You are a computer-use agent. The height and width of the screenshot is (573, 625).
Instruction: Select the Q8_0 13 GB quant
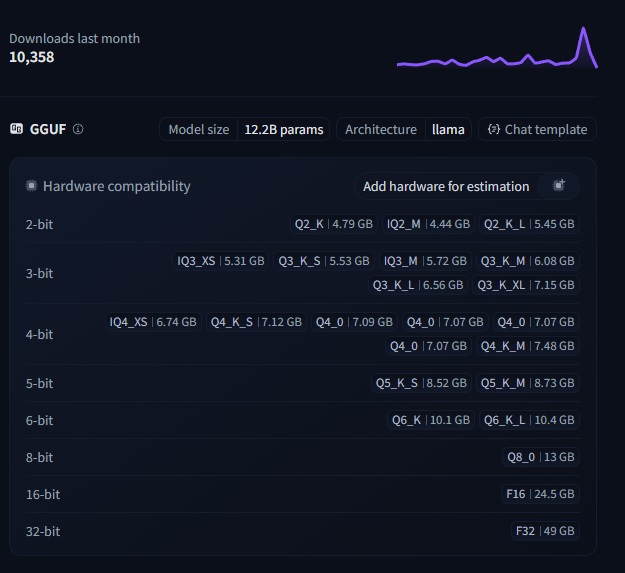coord(540,457)
